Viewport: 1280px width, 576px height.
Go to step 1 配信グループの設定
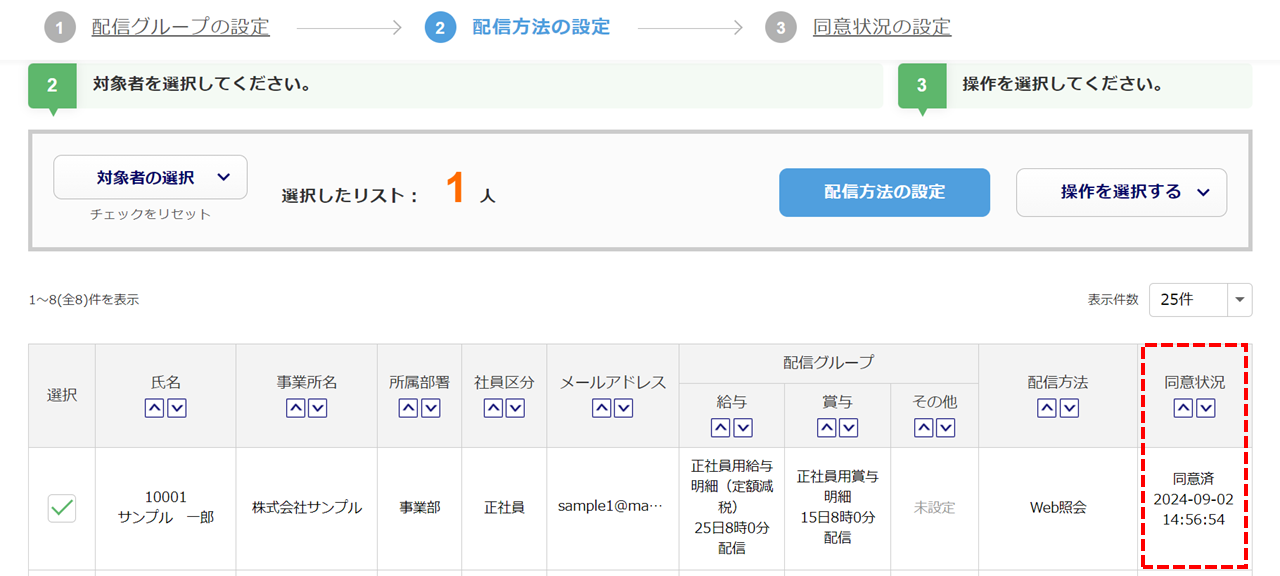(180, 27)
